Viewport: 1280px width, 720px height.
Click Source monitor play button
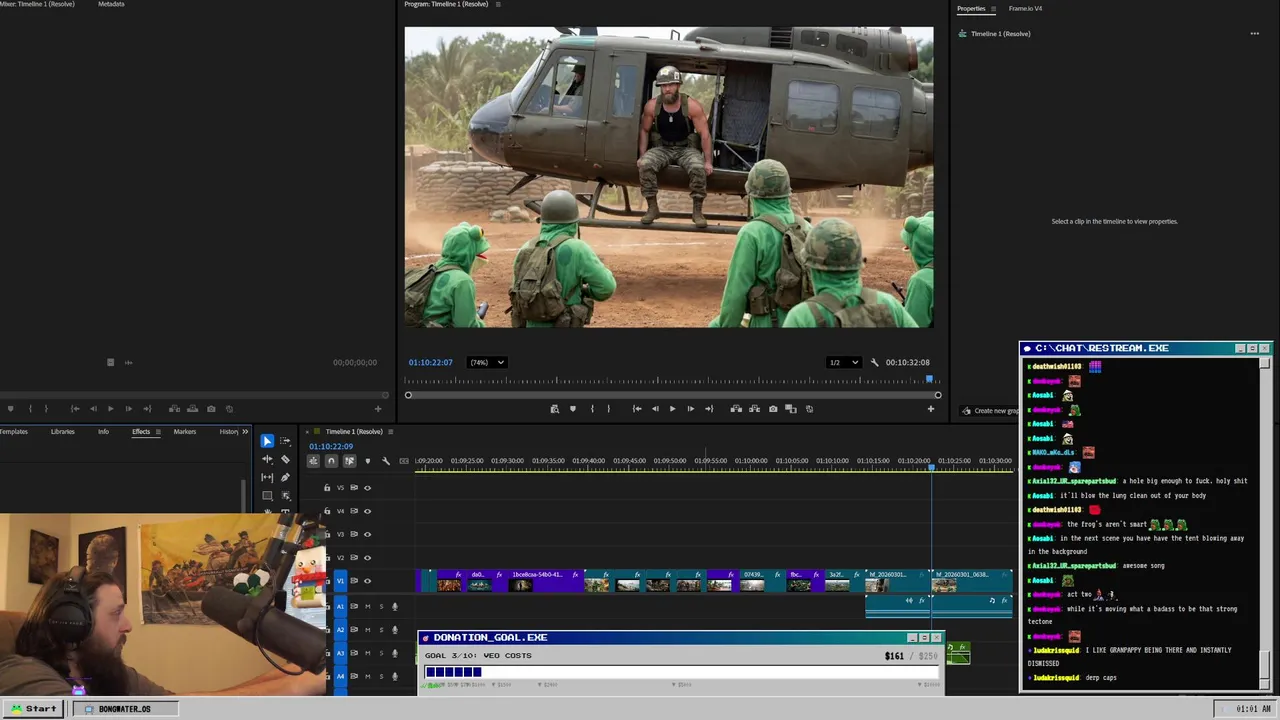click(110, 408)
